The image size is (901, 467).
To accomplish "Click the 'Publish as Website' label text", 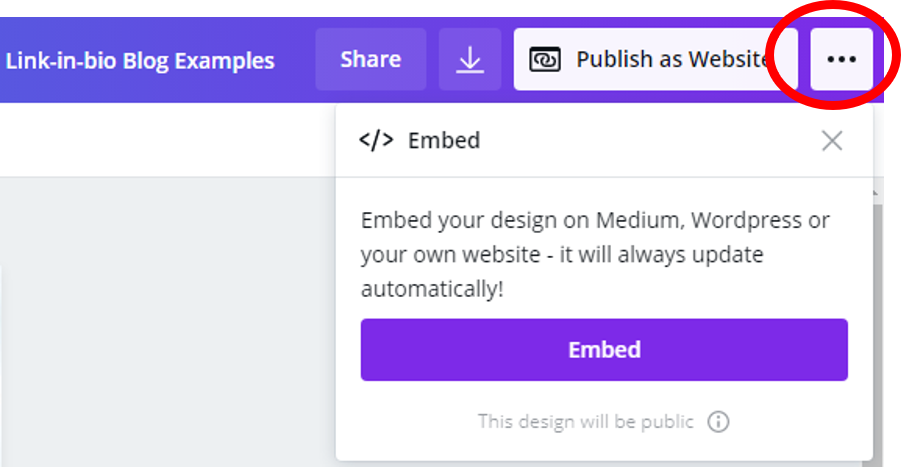I will [672, 59].
